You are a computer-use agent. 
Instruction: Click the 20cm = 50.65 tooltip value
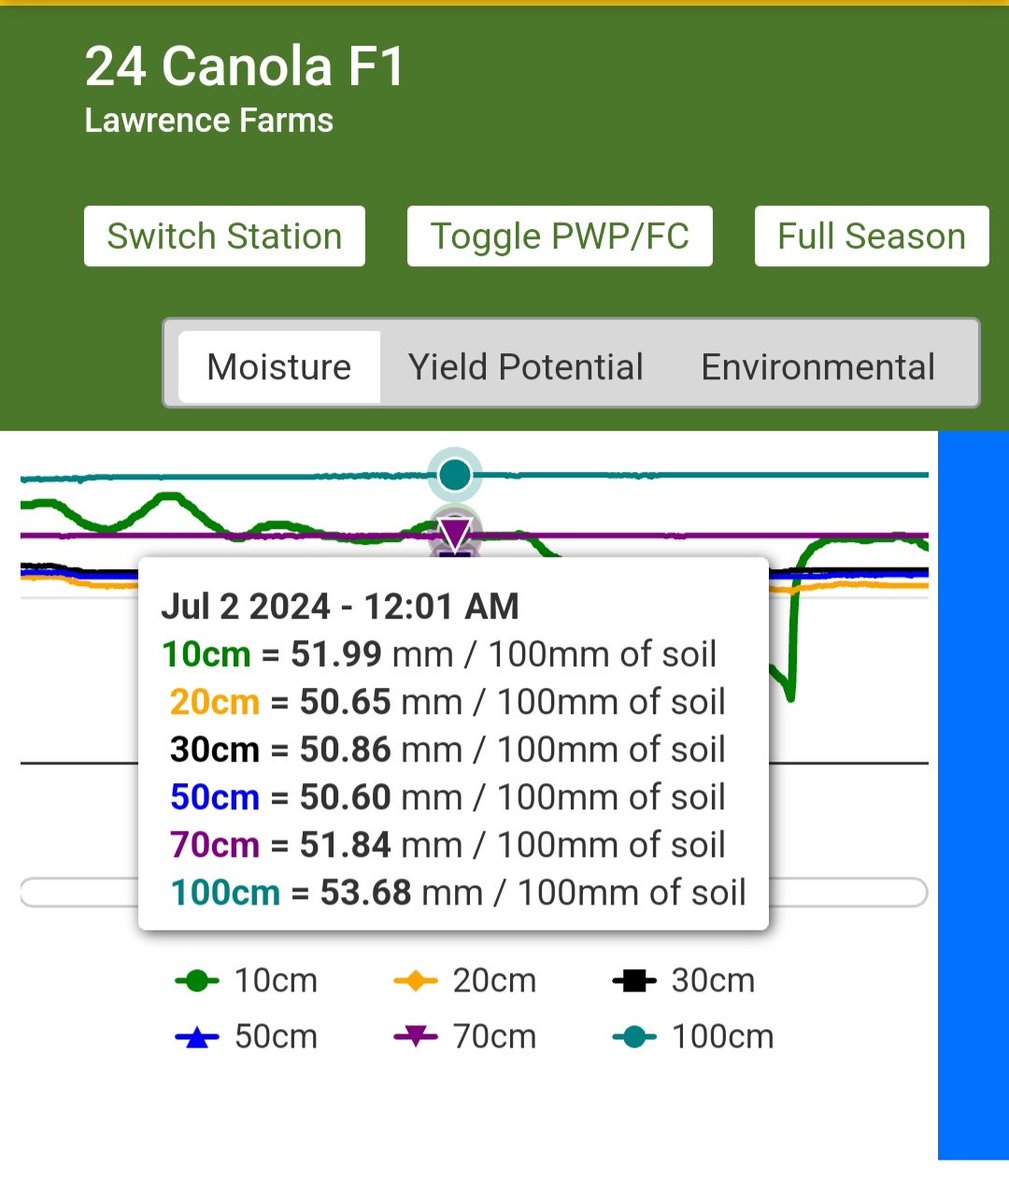(447, 702)
